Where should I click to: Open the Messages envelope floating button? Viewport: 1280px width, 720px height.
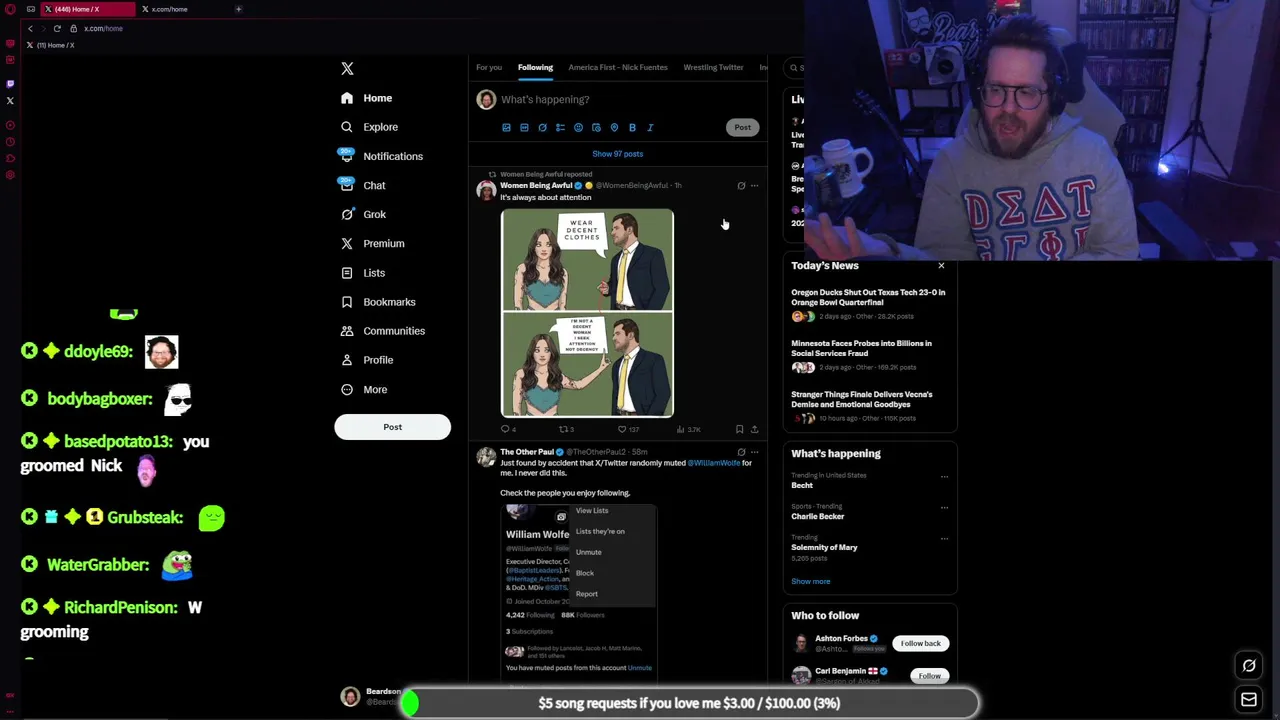click(1249, 700)
